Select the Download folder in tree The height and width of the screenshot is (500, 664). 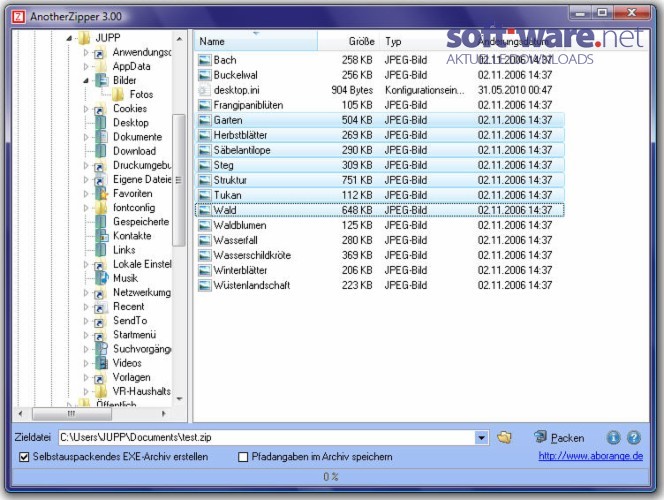[134, 151]
